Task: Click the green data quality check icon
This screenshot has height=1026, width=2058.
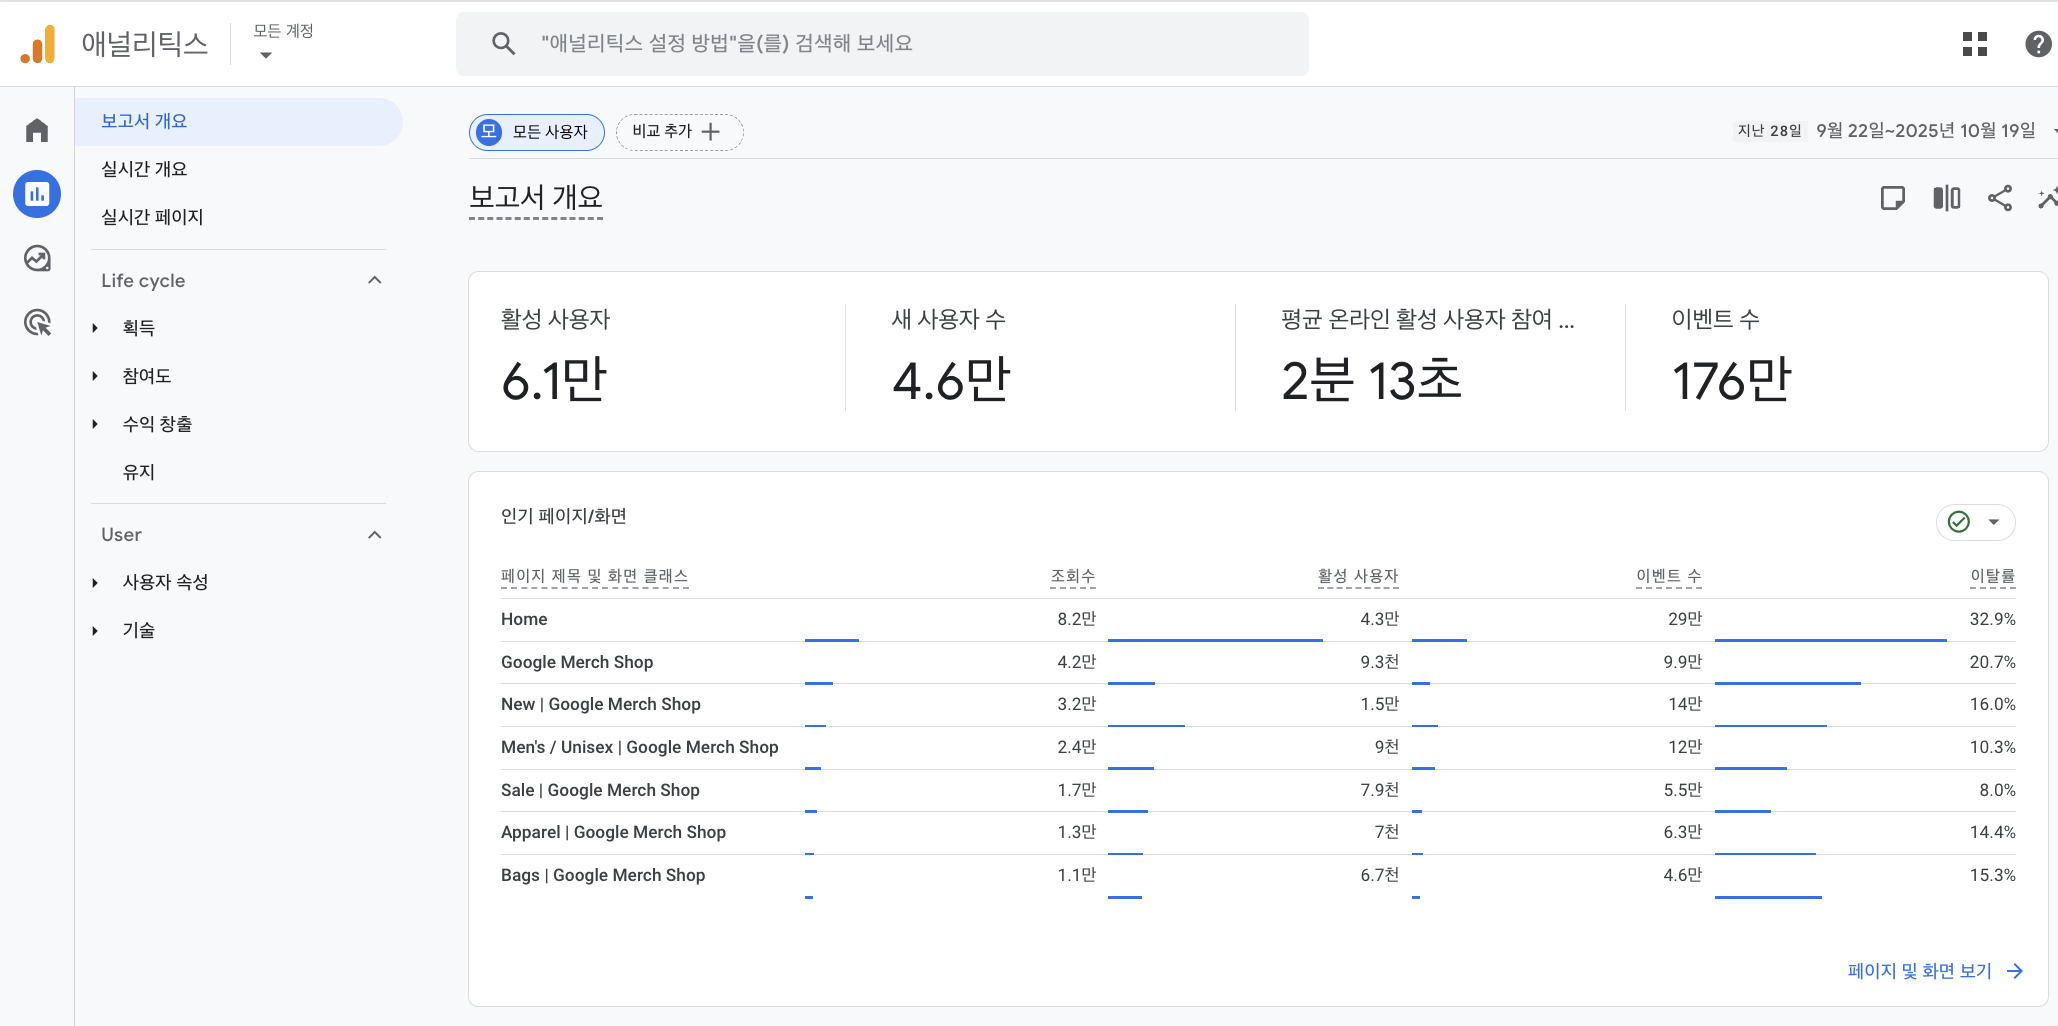Action: point(1959,522)
